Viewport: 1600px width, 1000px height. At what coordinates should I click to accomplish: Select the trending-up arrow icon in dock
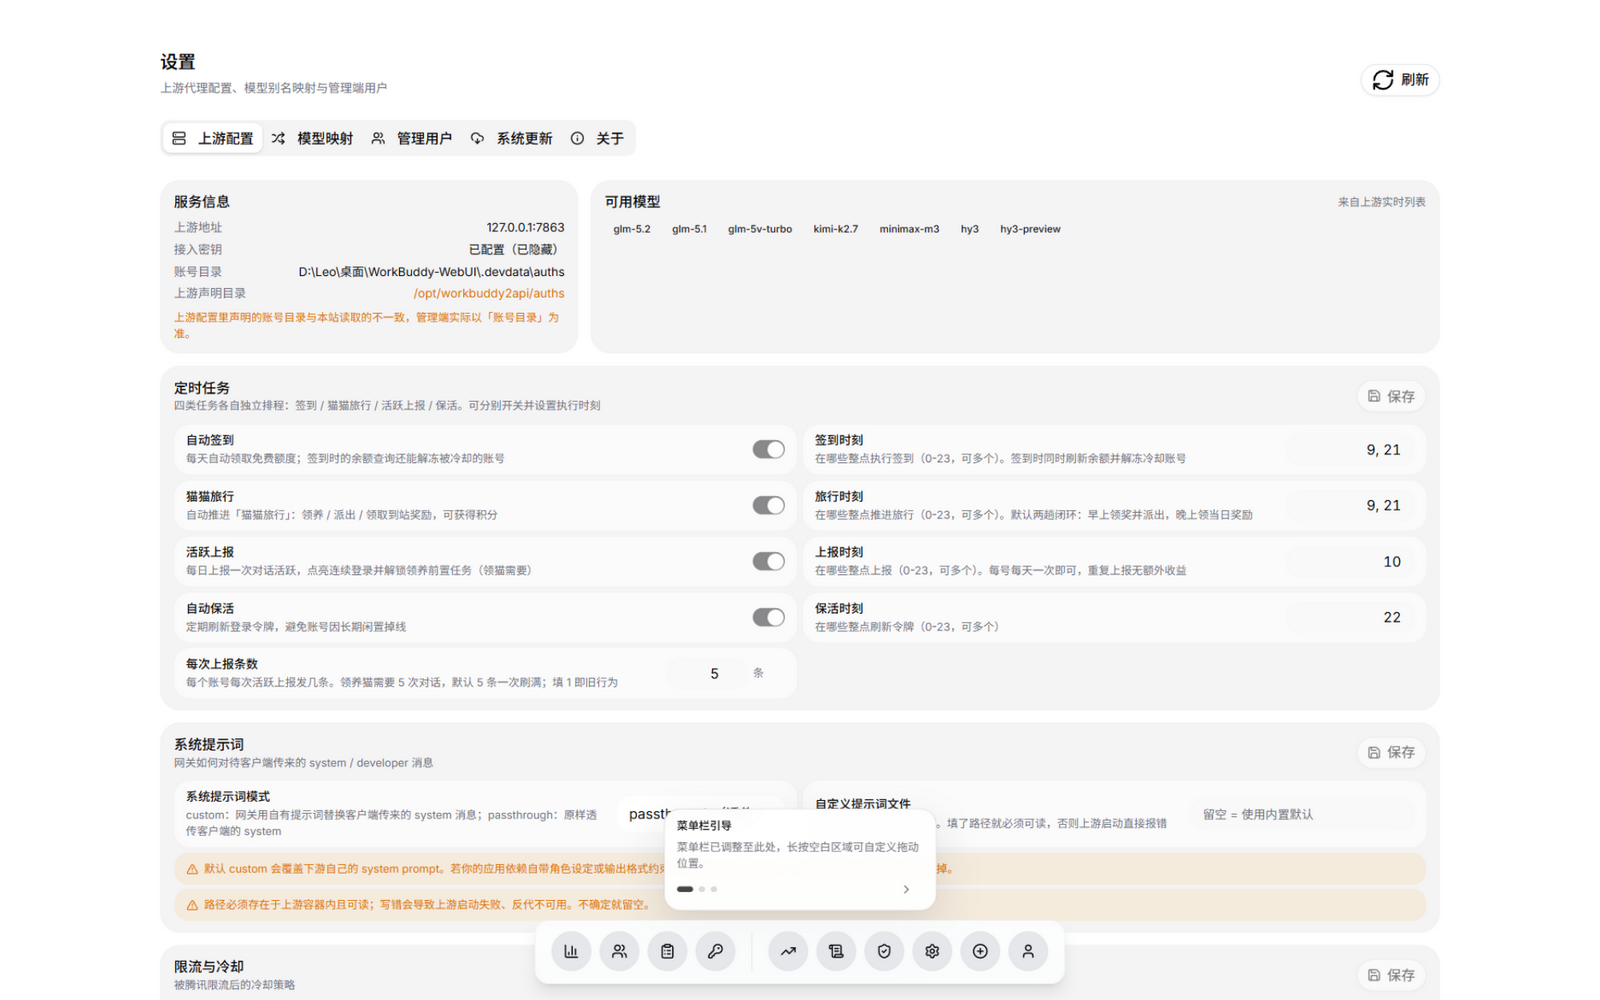pyautogui.click(x=788, y=951)
